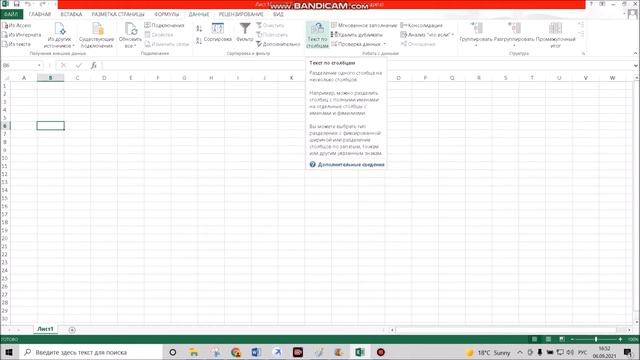Click the Windows taskbar search box

tap(91, 352)
